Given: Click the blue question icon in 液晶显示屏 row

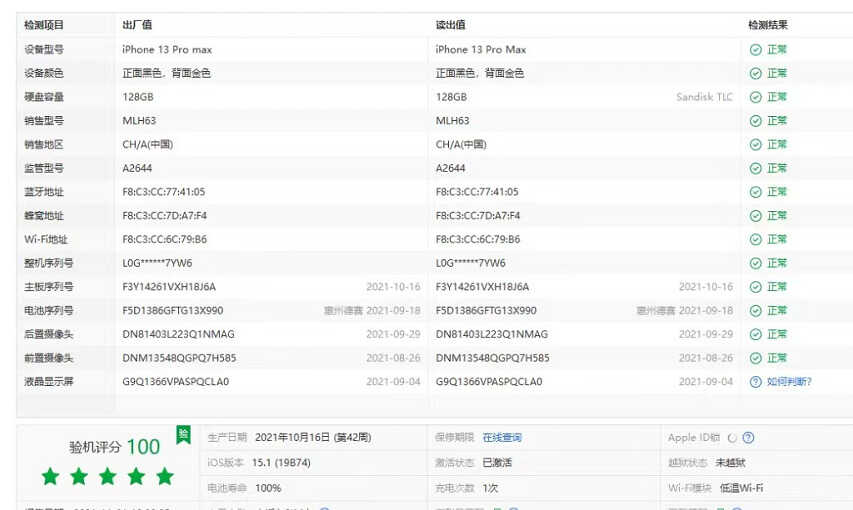Looking at the screenshot, I should [756, 382].
